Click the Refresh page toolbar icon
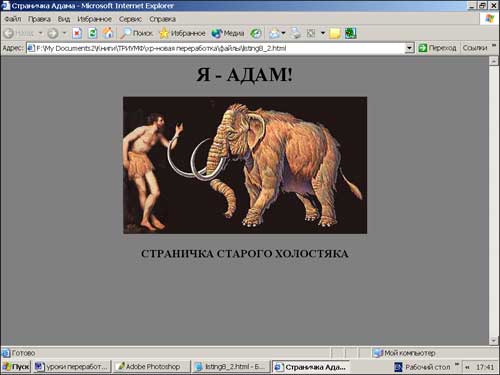The height and width of the screenshot is (375, 500). tap(93, 33)
